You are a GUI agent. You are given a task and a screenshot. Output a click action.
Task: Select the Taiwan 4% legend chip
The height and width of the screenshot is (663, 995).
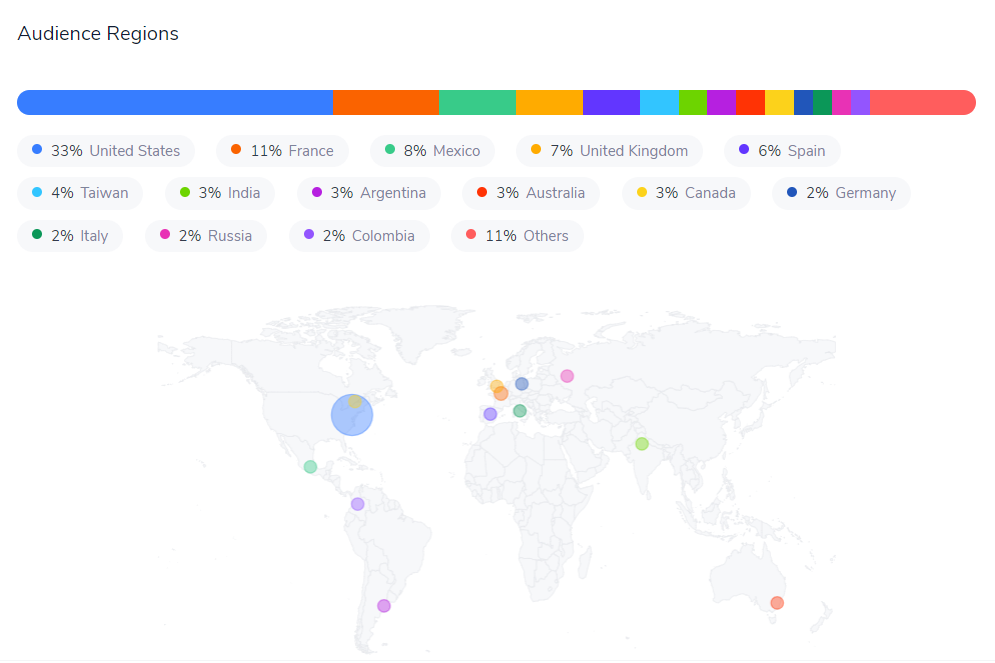point(80,194)
